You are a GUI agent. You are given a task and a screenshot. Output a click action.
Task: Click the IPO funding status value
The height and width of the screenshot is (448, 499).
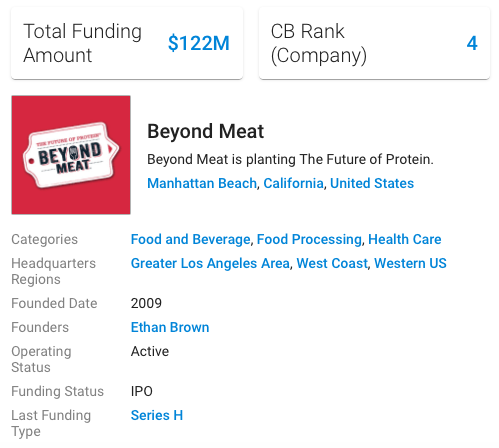pos(142,391)
